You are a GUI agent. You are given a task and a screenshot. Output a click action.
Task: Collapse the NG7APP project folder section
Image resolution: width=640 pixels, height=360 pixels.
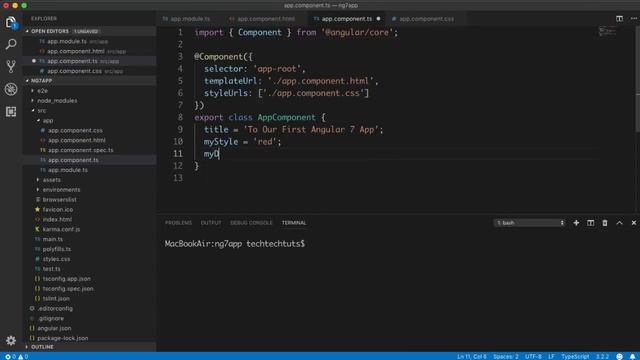pos(90,81)
